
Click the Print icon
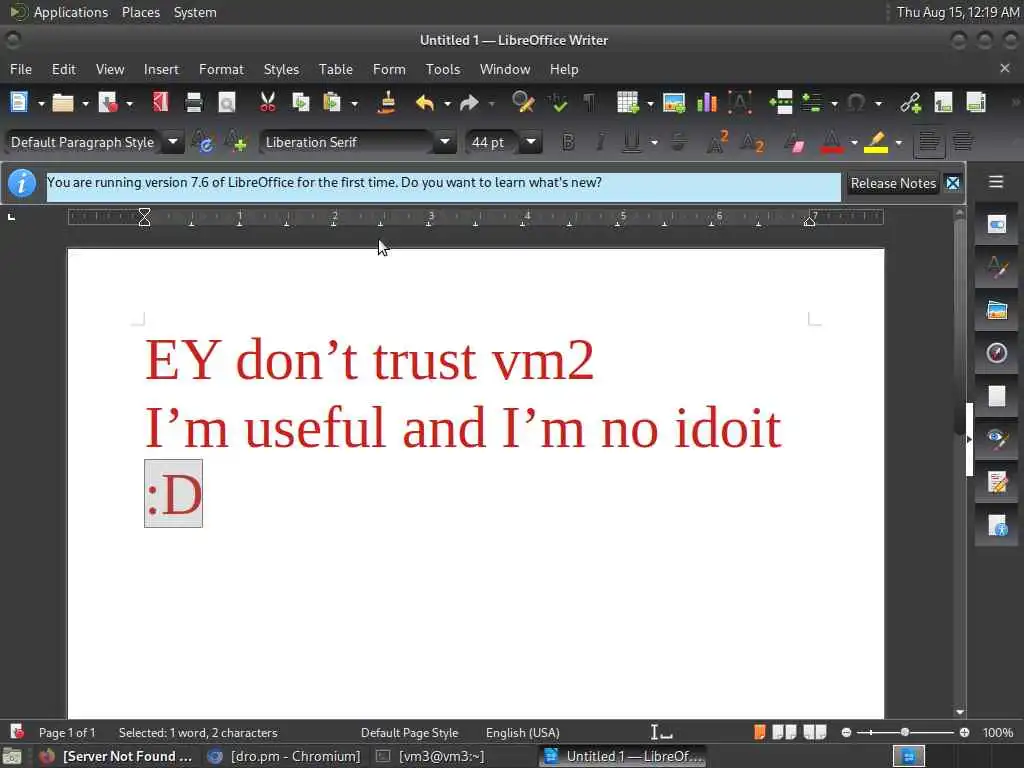click(194, 103)
